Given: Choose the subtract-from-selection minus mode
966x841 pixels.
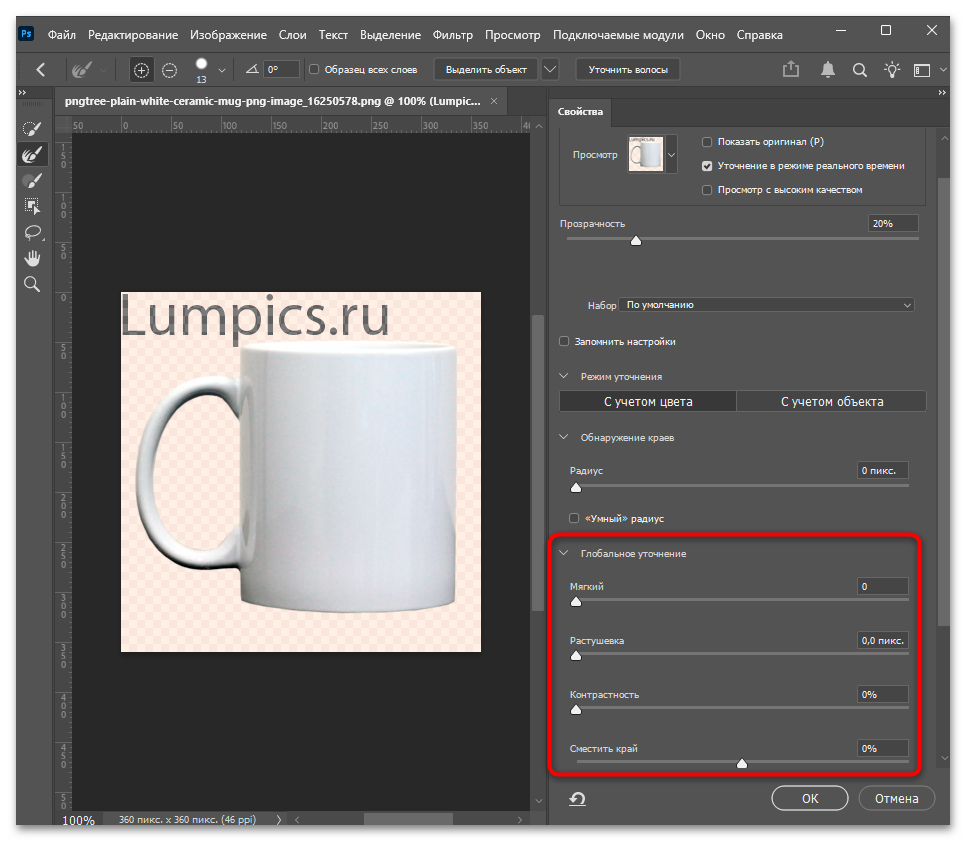Looking at the screenshot, I should pos(169,70).
